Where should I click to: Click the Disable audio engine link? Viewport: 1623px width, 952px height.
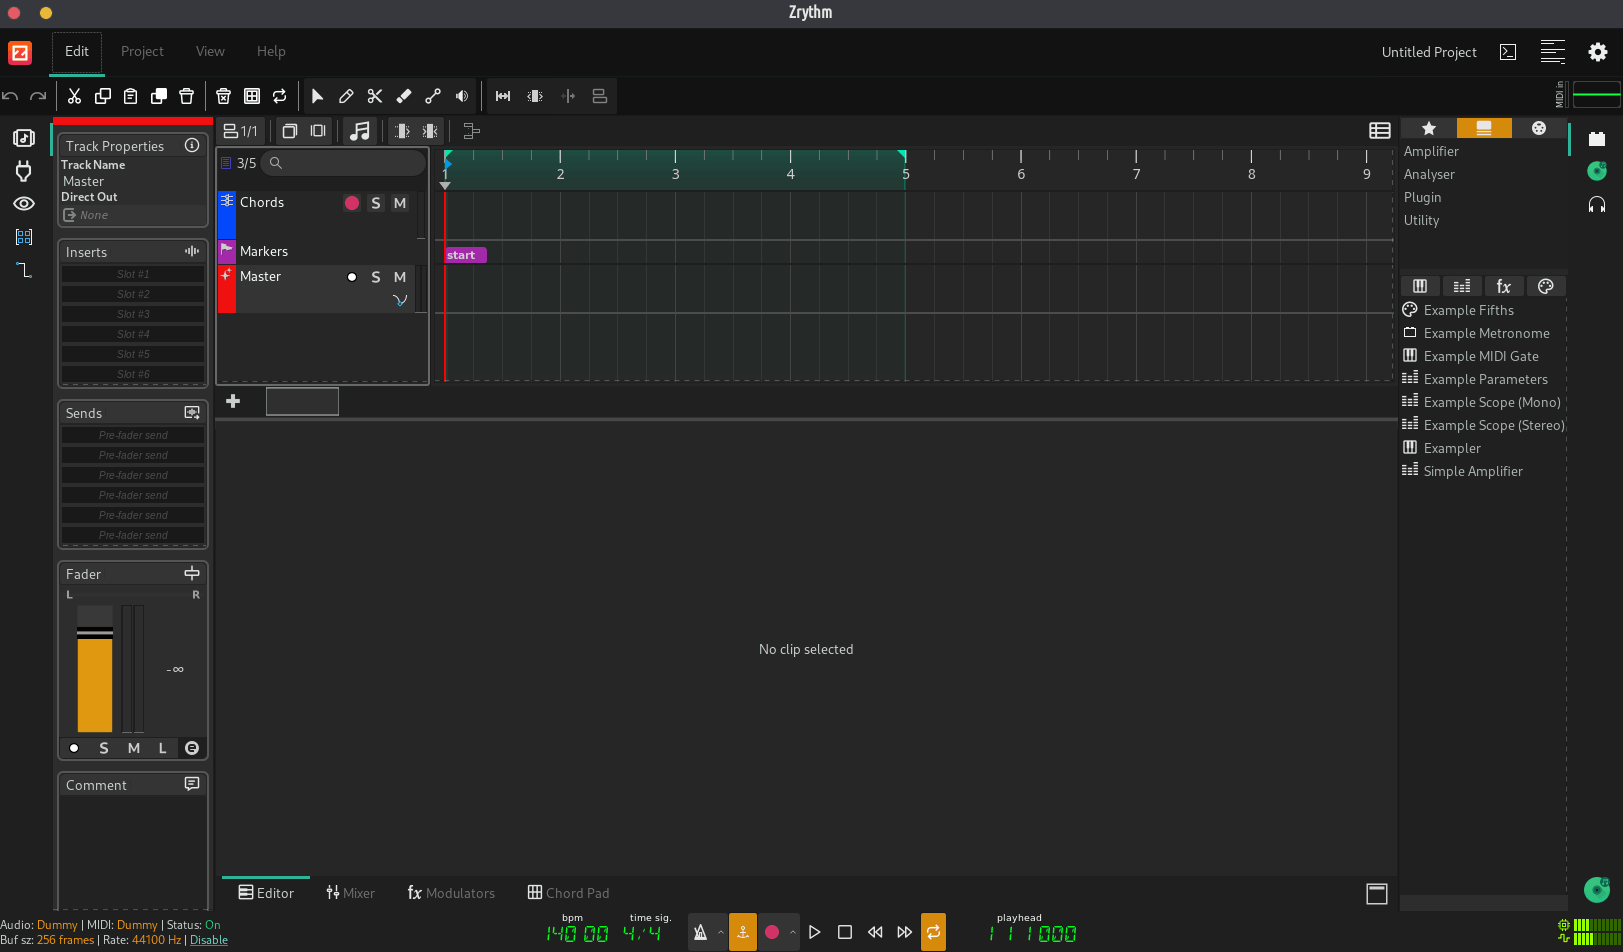tap(209, 940)
